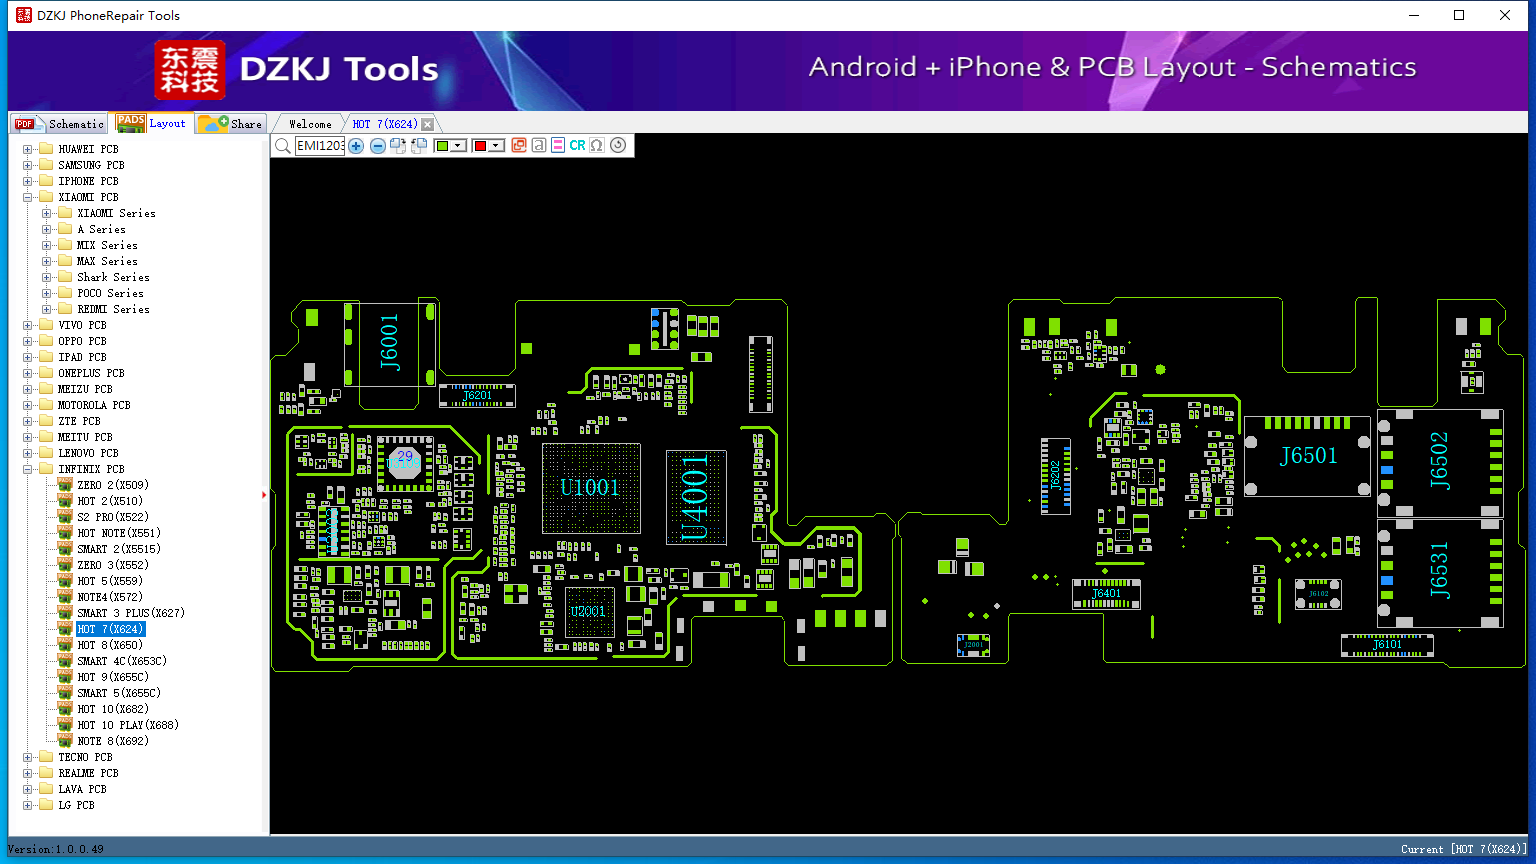Toggle the pink pads display icon
Image resolution: width=1536 pixels, height=864 pixels.
coord(558,146)
